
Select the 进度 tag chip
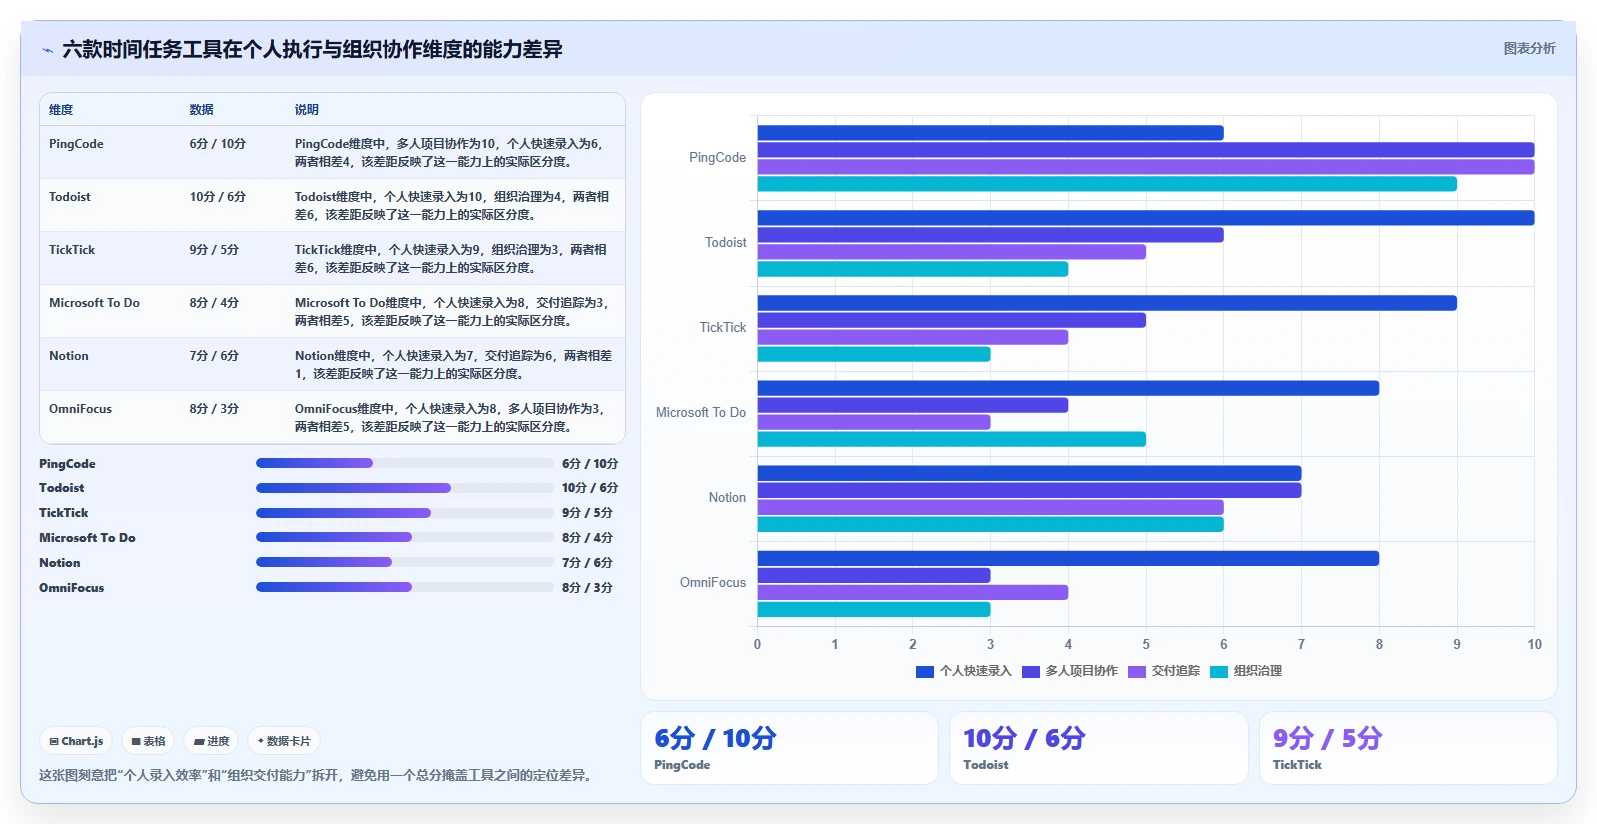pos(211,741)
